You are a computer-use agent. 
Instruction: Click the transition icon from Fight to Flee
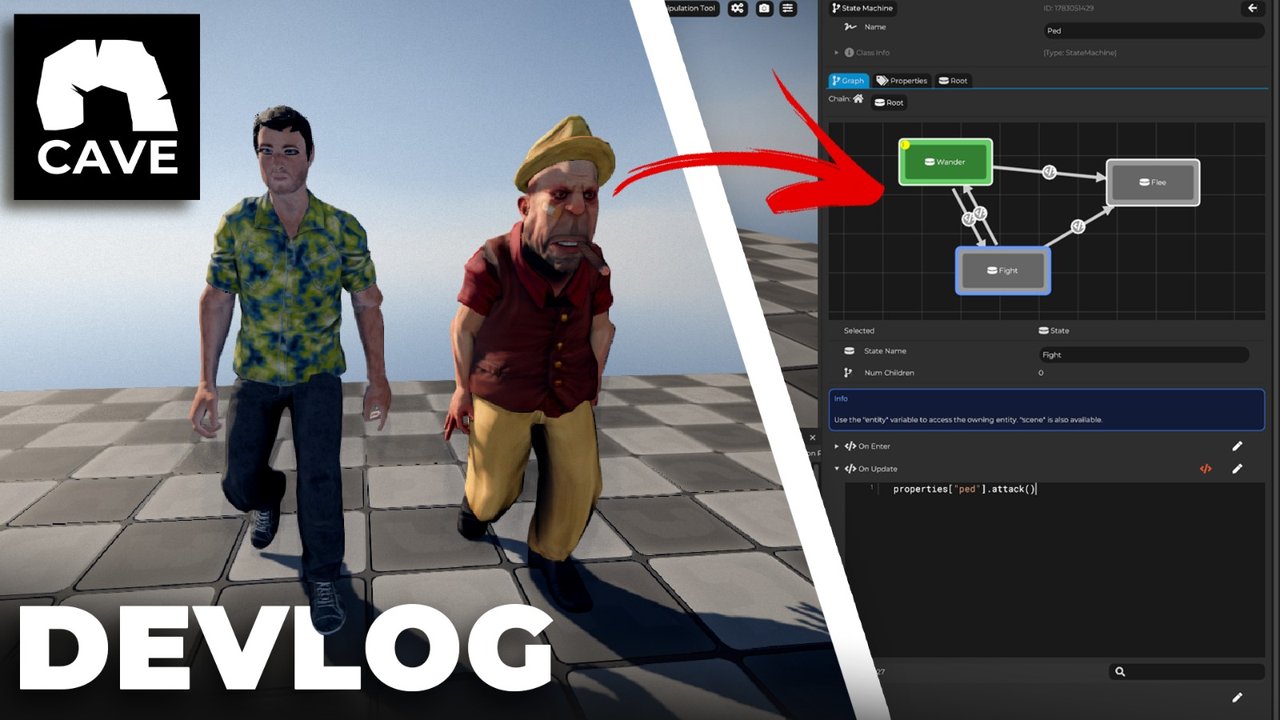(x=1078, y=226)
